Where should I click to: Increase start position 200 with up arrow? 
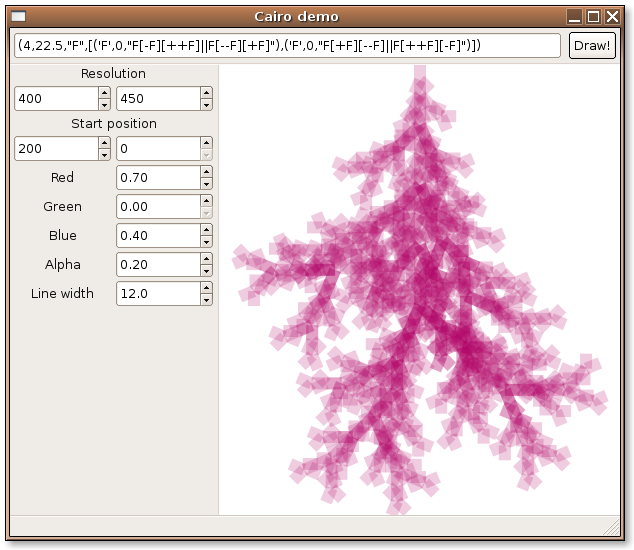(x=104, y=143)
